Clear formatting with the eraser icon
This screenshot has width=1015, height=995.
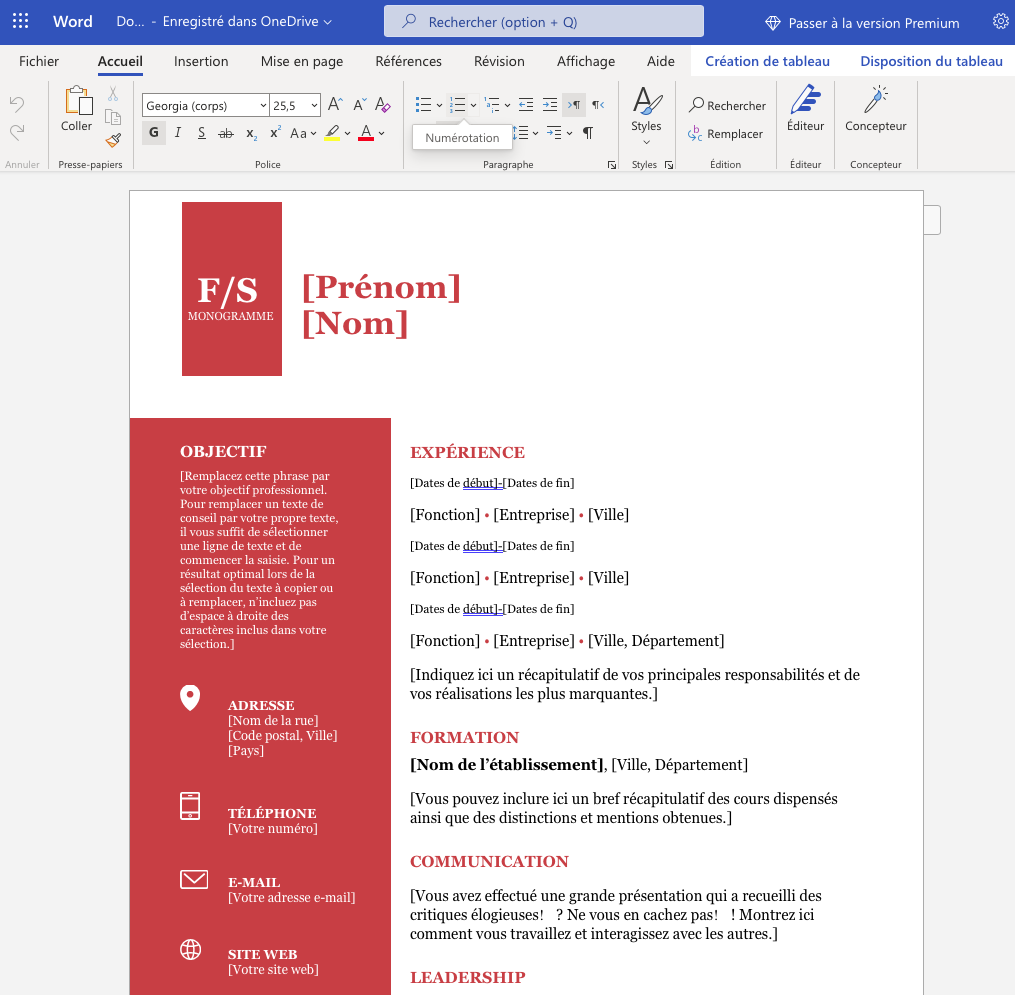pyautogui.click(x=383, y=105)
